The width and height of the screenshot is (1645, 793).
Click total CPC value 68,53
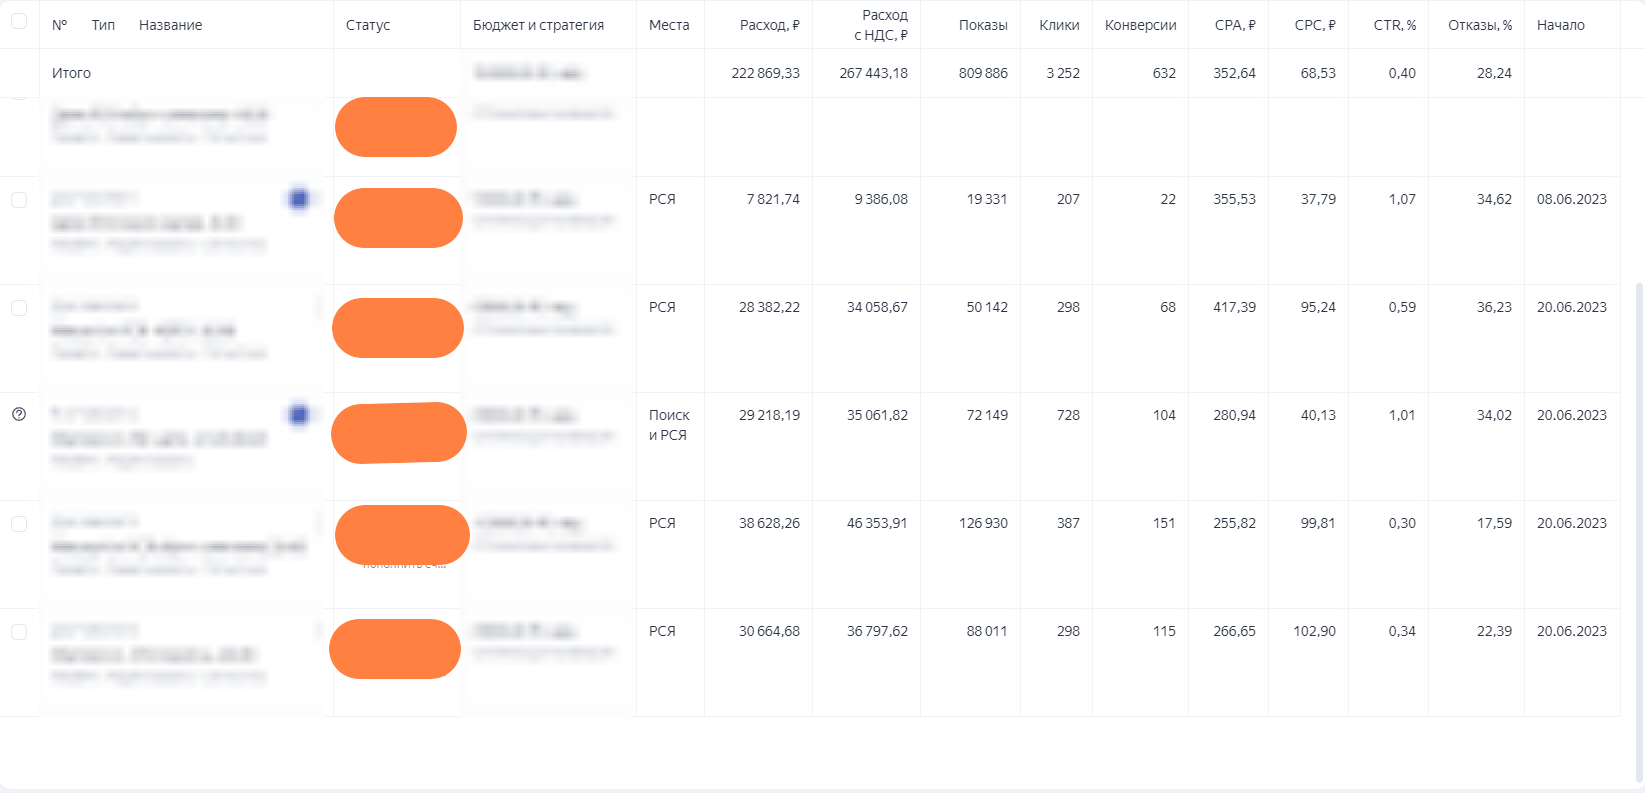pyautogui.click(x=1318, y=73)
